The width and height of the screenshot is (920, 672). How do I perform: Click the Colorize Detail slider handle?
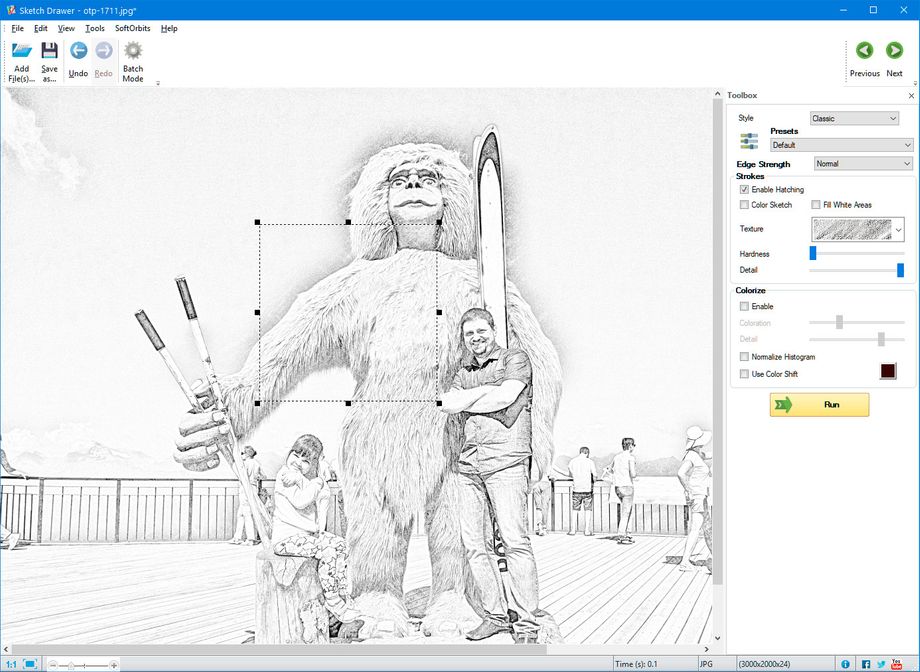click(x=881, y=339)
